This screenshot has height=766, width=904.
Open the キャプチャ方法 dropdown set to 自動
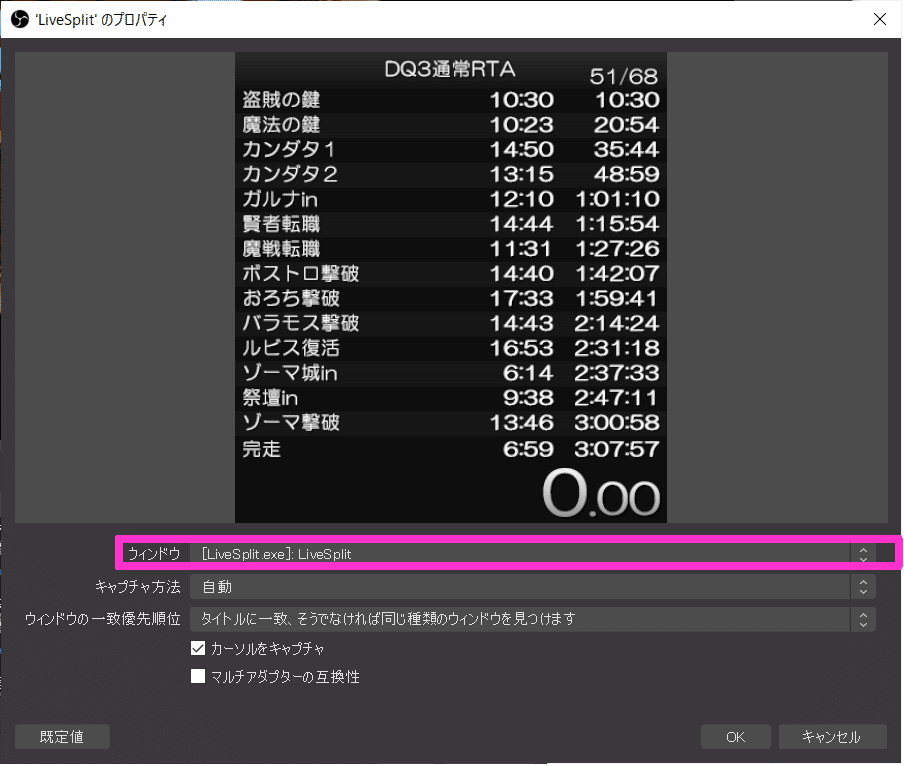click(x=532, y=587)
